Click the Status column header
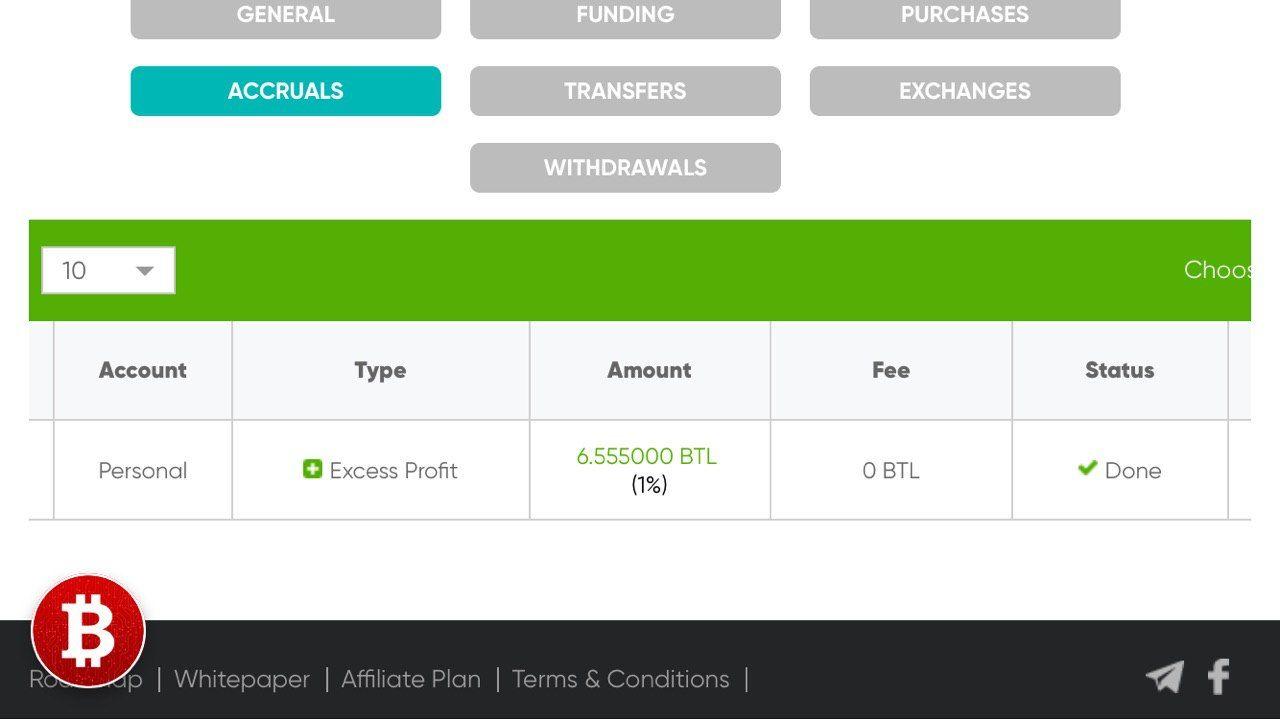Viewport: 1280px width, 719px height. click(x=1119, y=370)
